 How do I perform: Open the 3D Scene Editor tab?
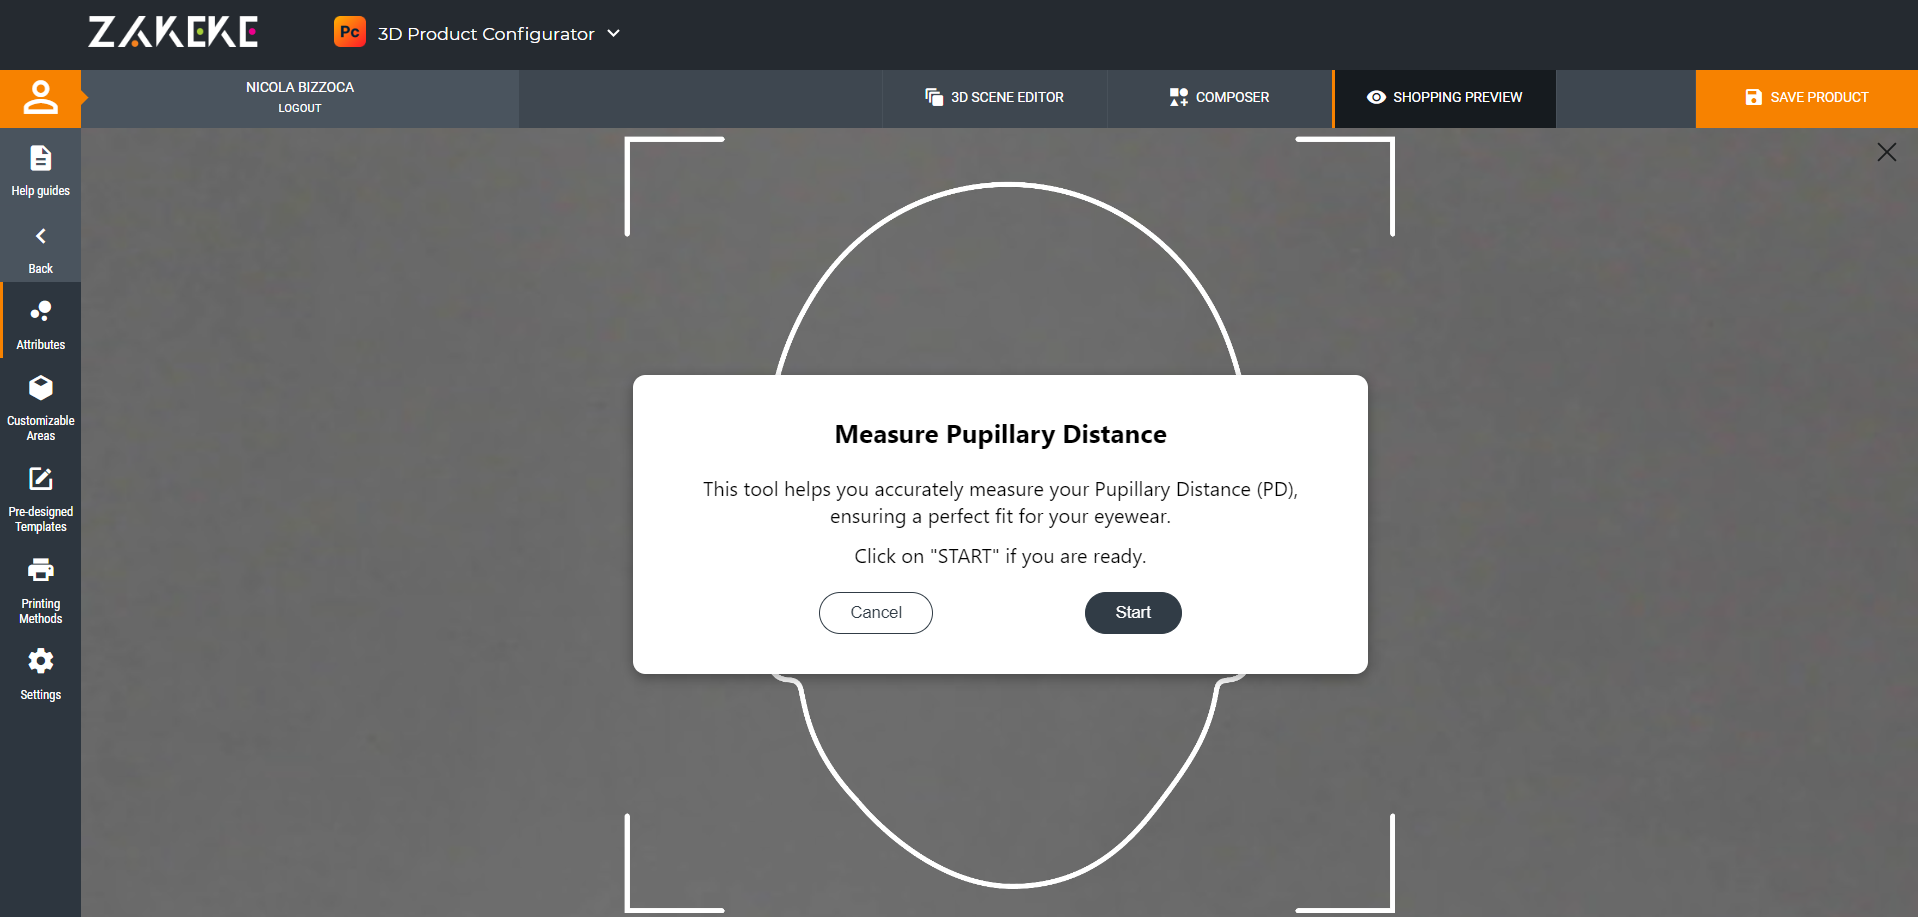pos(994,98)
